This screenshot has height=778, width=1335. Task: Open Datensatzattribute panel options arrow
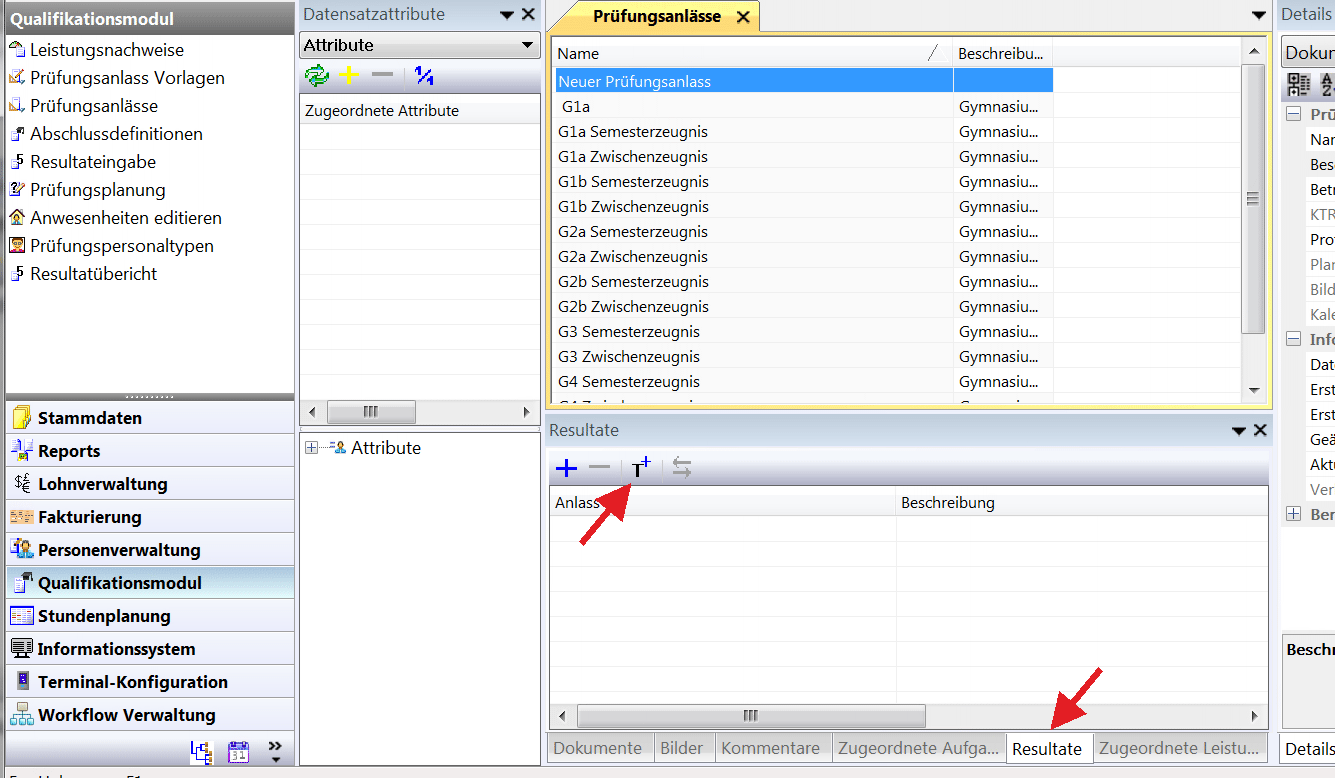507,15
